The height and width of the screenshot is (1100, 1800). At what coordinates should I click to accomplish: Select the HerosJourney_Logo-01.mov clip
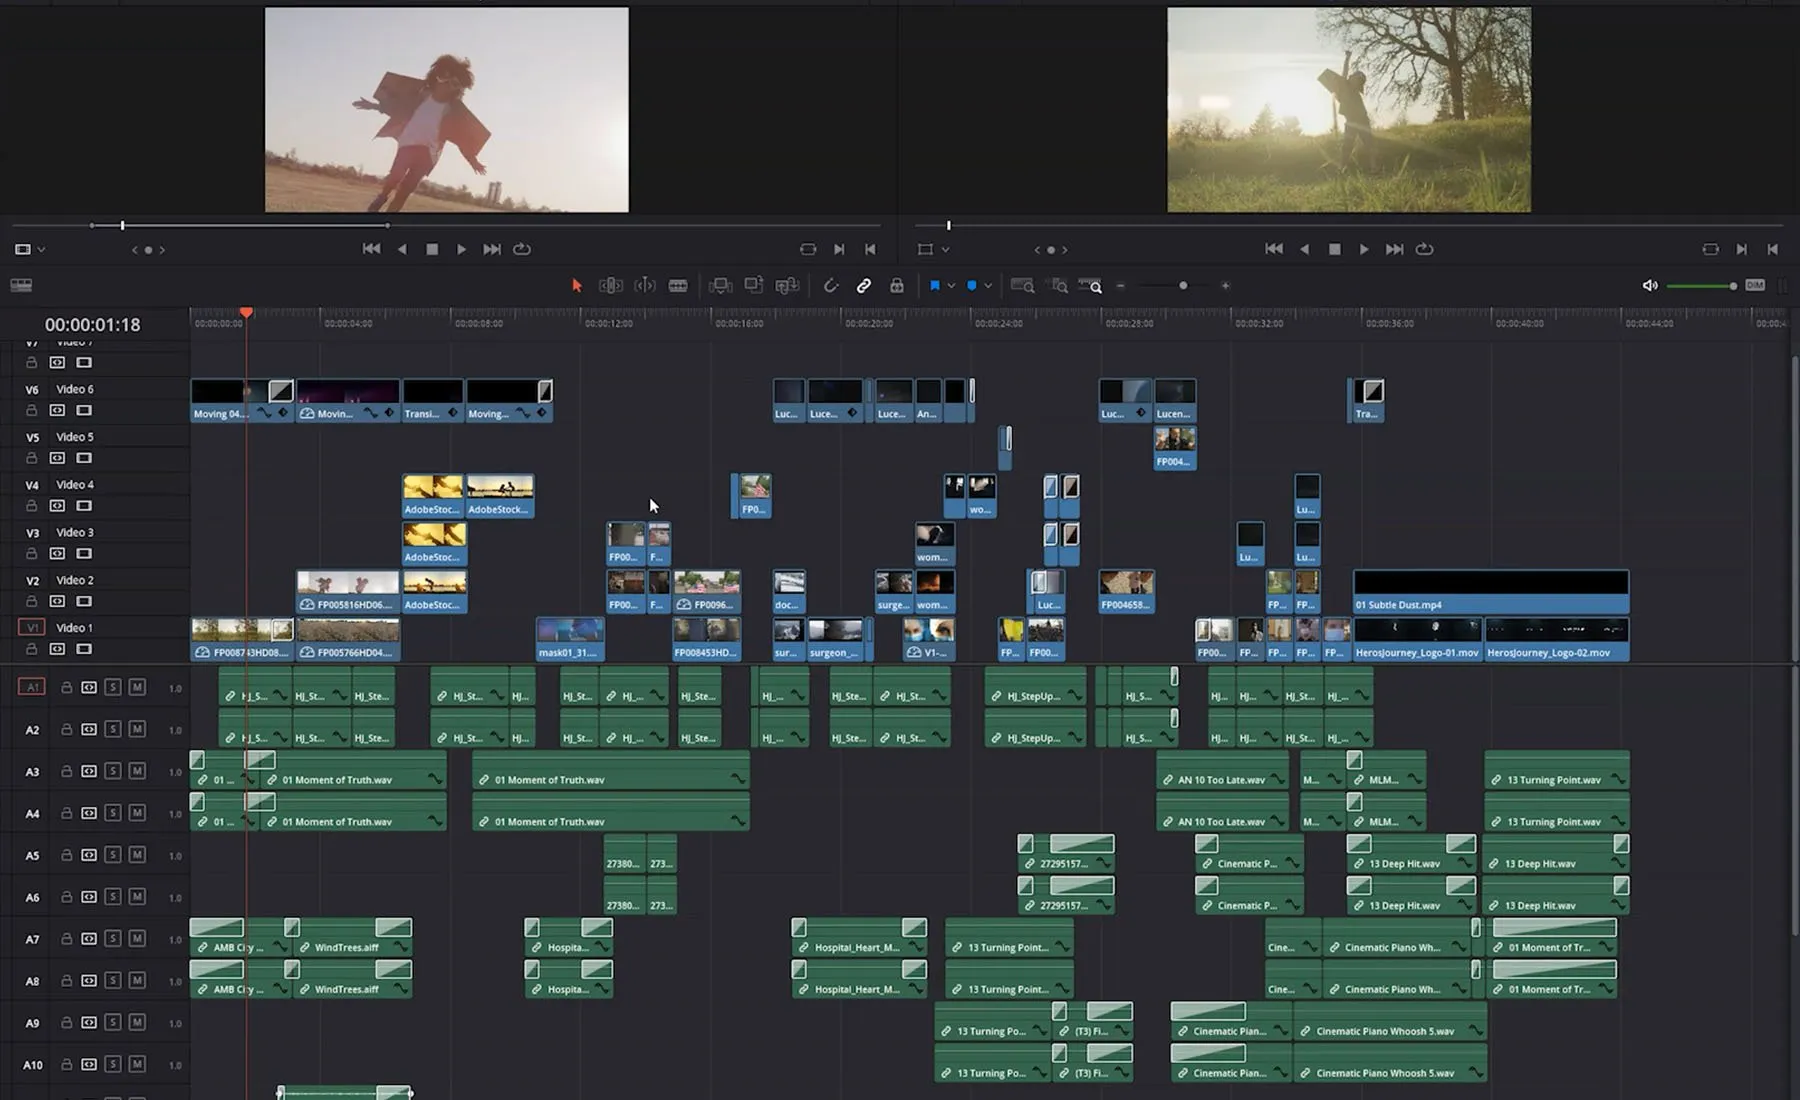coord(1417,640)
